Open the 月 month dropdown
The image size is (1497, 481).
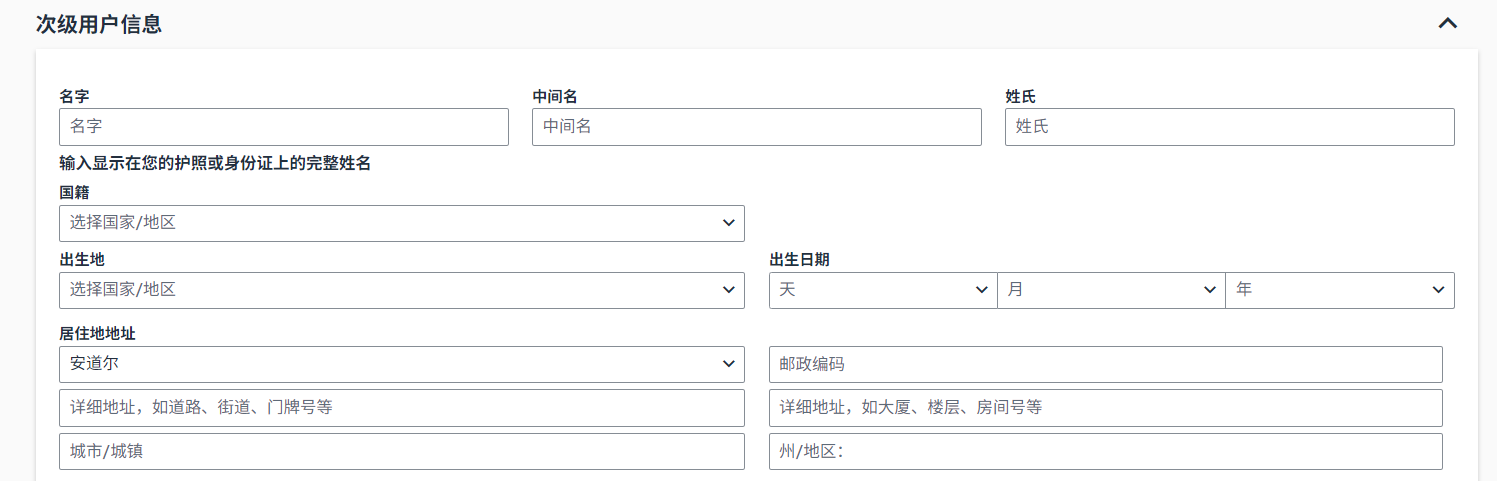click(1111, 290)
